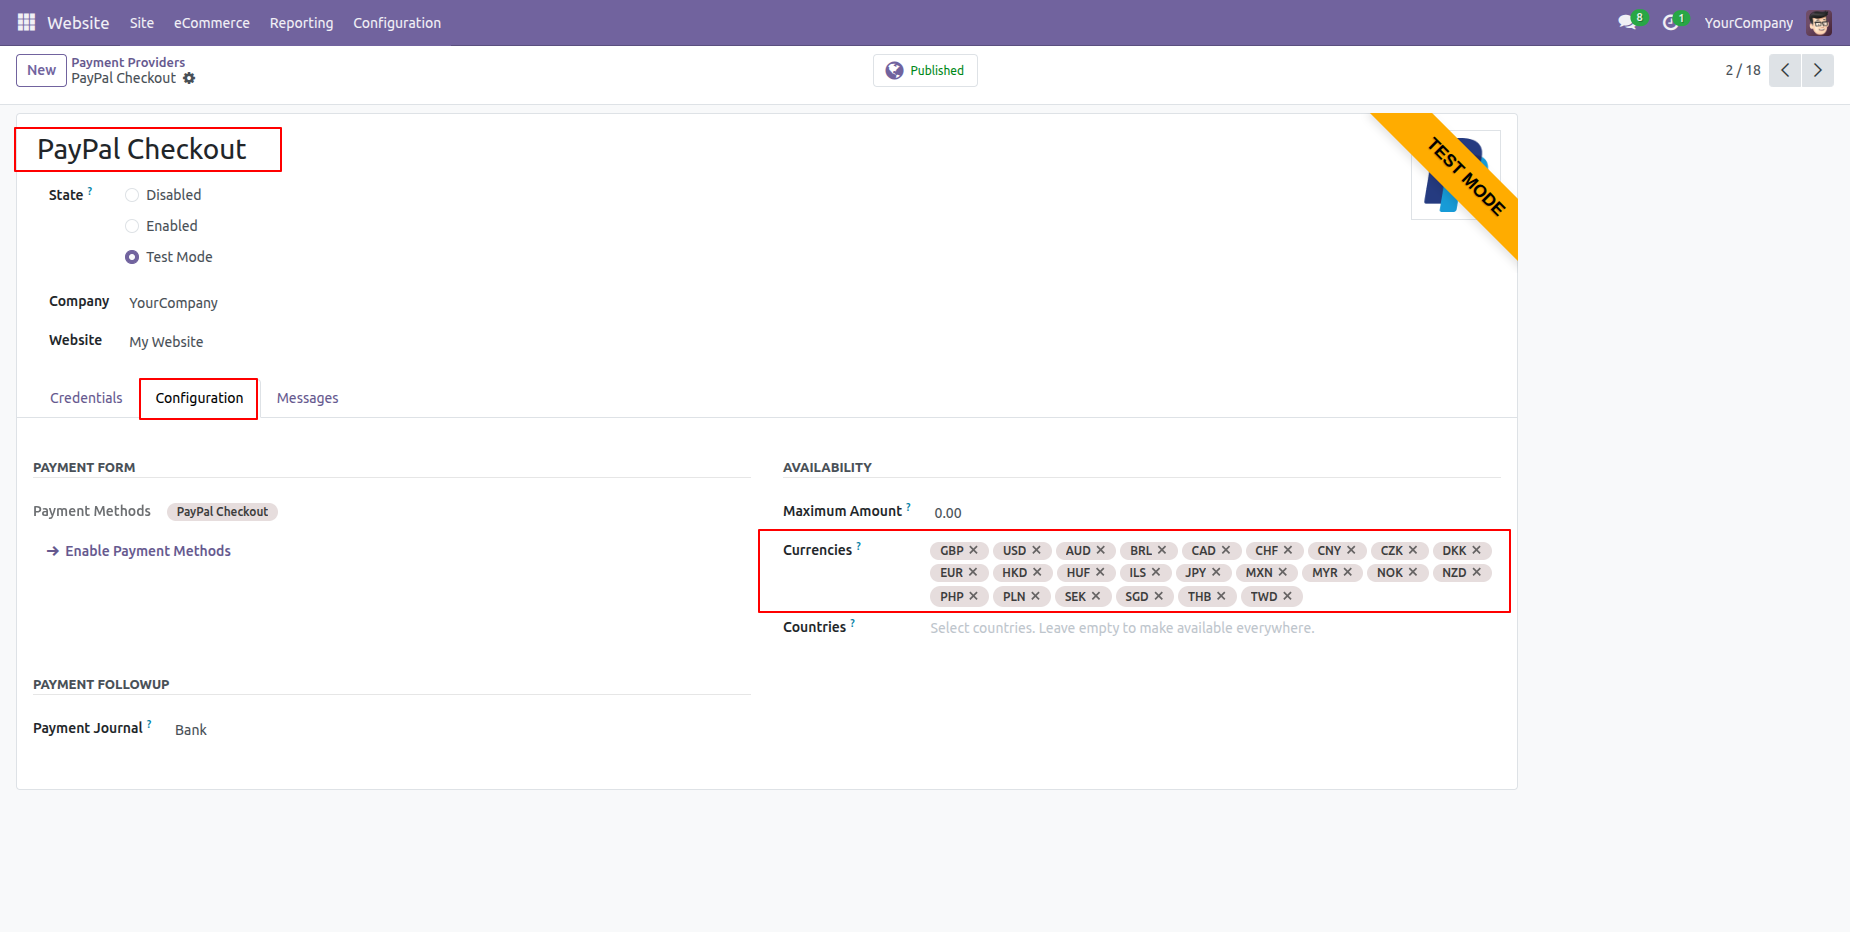Click the PayPal logo image
1850x932 pixels.
(1456, 175)
